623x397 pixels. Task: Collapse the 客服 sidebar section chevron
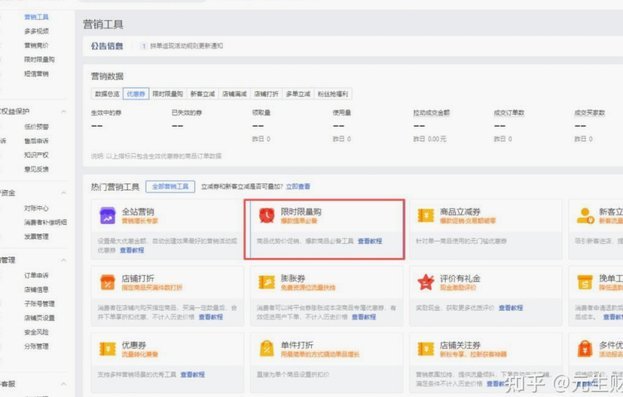click(x=64, y=384)
